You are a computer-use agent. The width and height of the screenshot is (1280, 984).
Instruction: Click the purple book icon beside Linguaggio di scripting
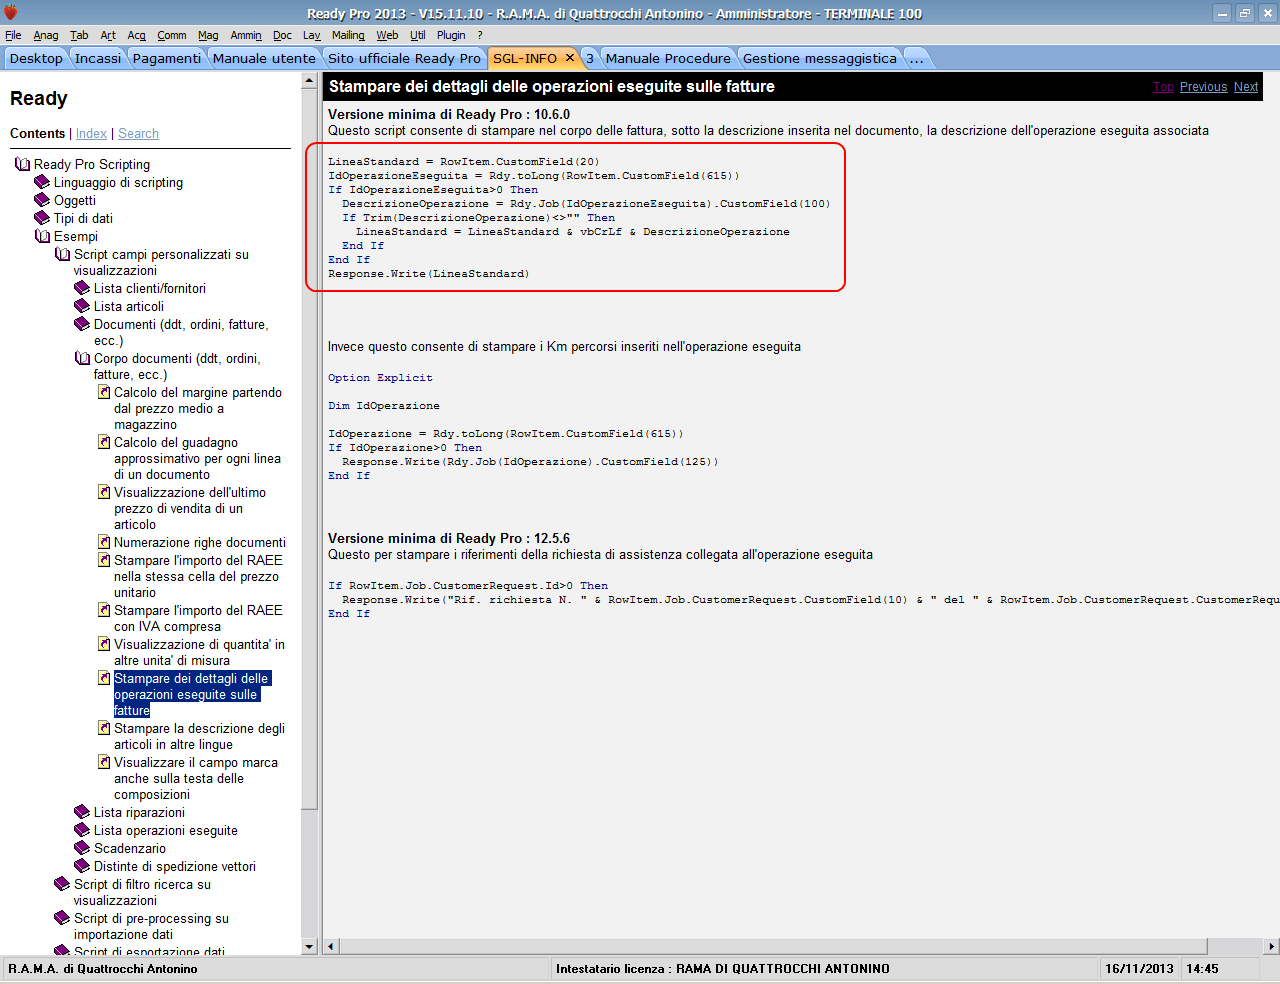[42, 182]
